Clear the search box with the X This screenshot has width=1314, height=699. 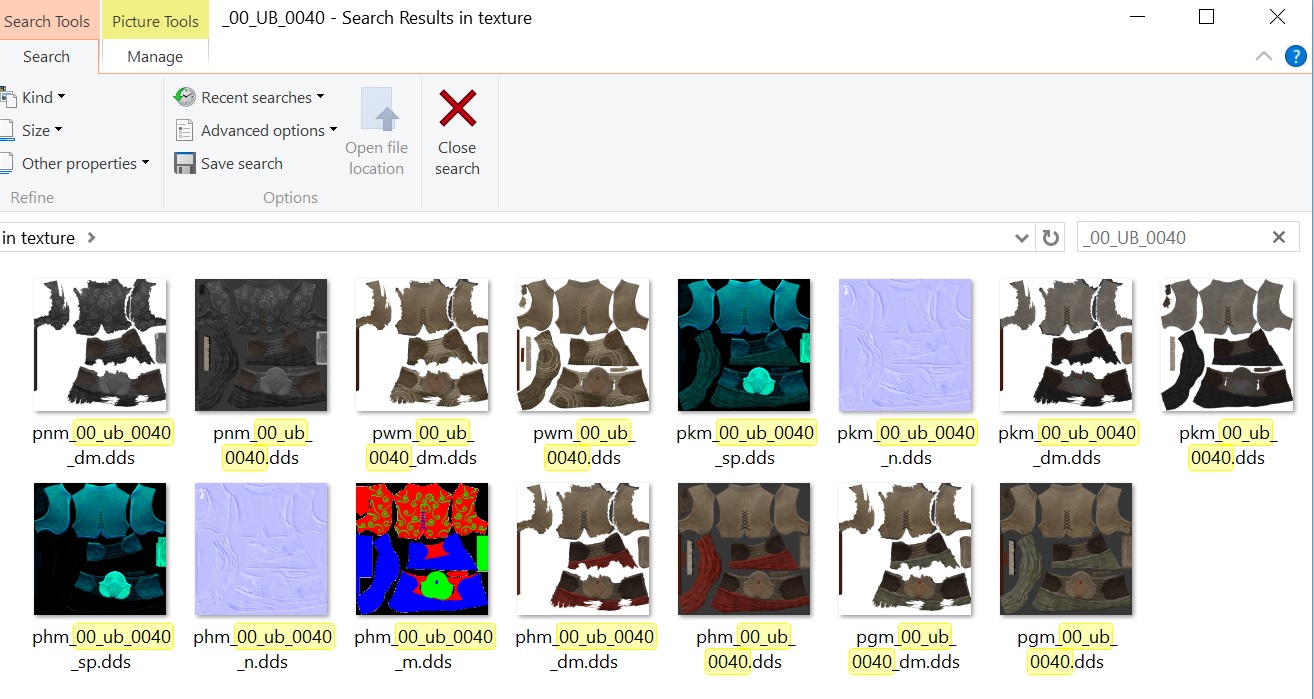point(1278,238)
